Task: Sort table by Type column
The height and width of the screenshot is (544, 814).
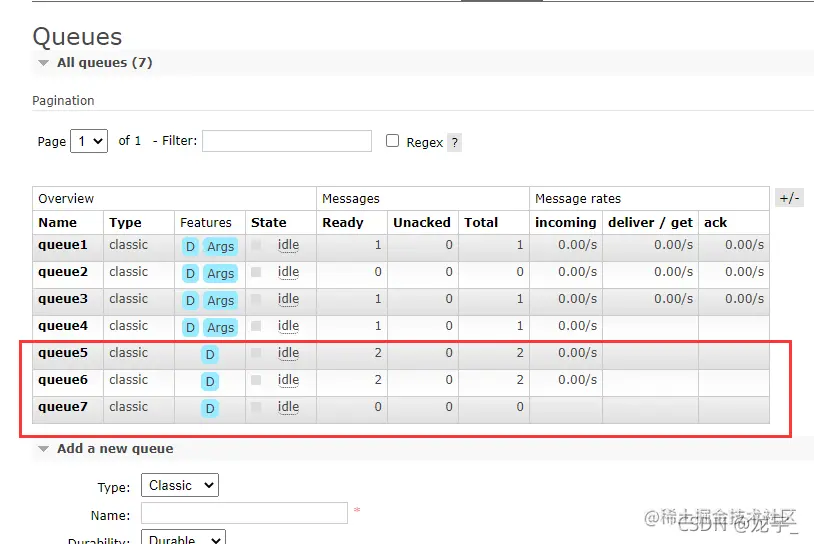Action: [125, 222]
